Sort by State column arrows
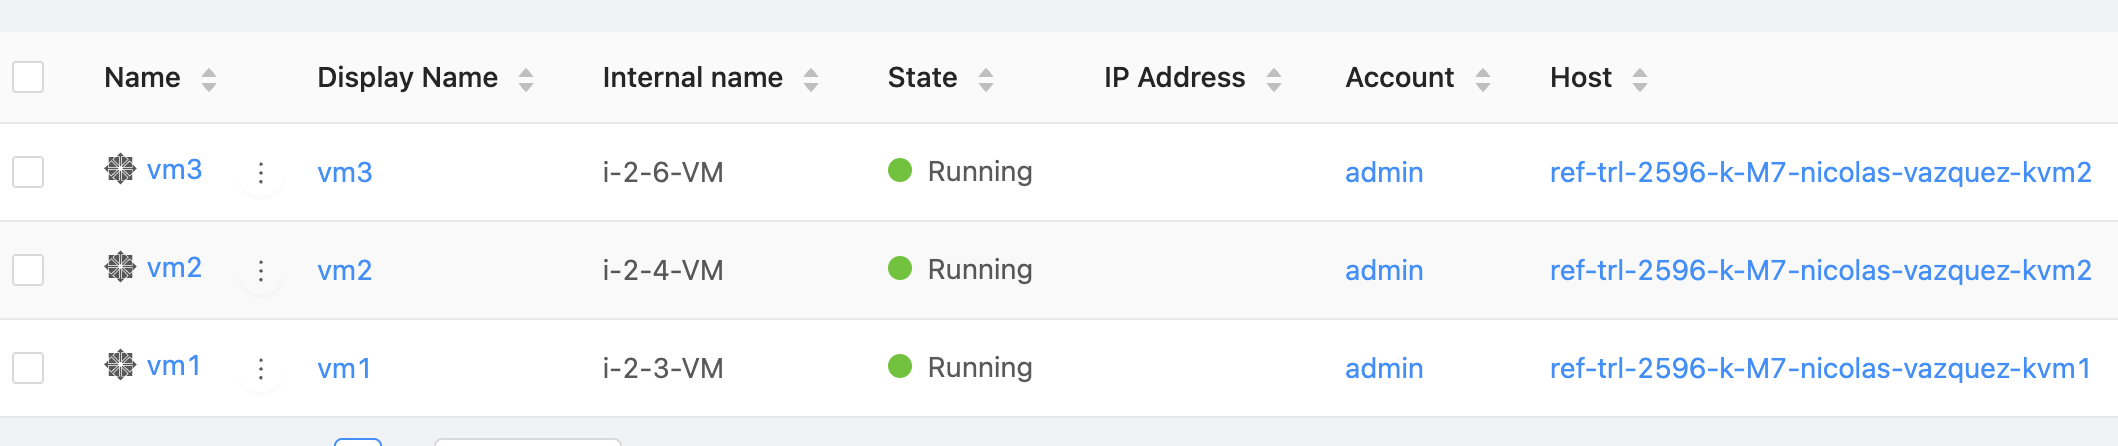This screenshot has width=2118, height=446. 986,79
